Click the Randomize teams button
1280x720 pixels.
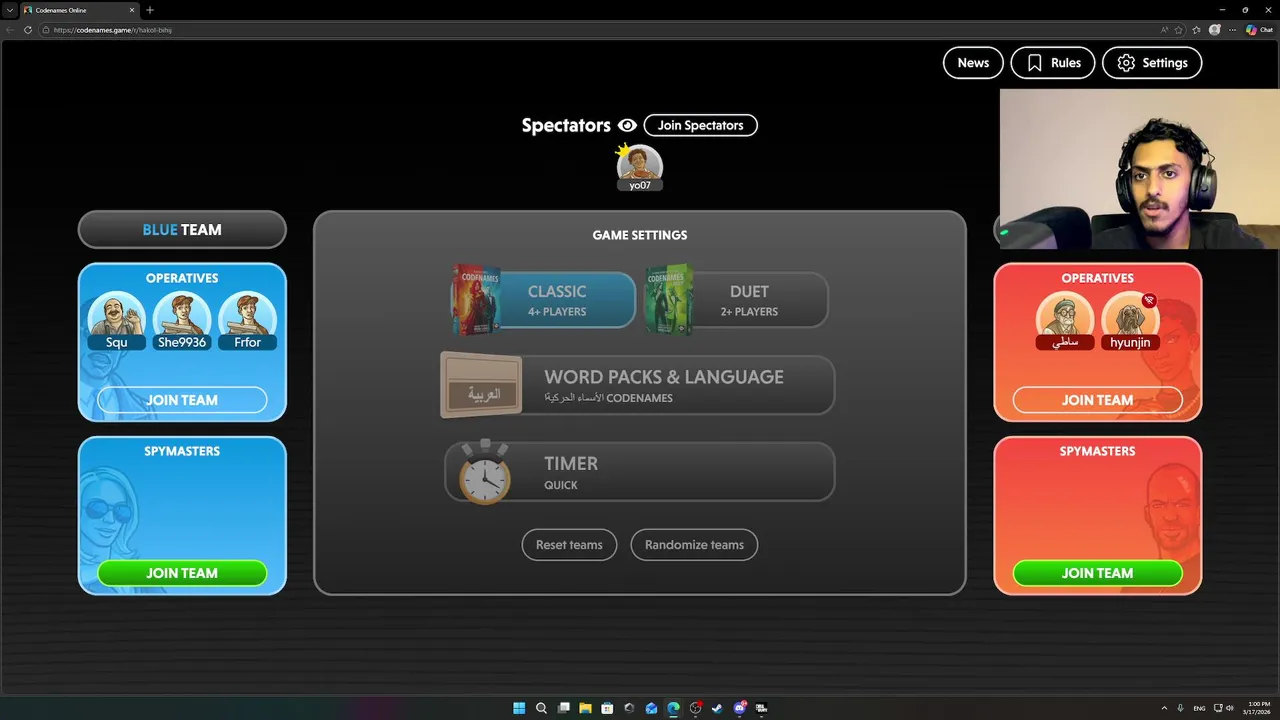click(x=694, y=545)
